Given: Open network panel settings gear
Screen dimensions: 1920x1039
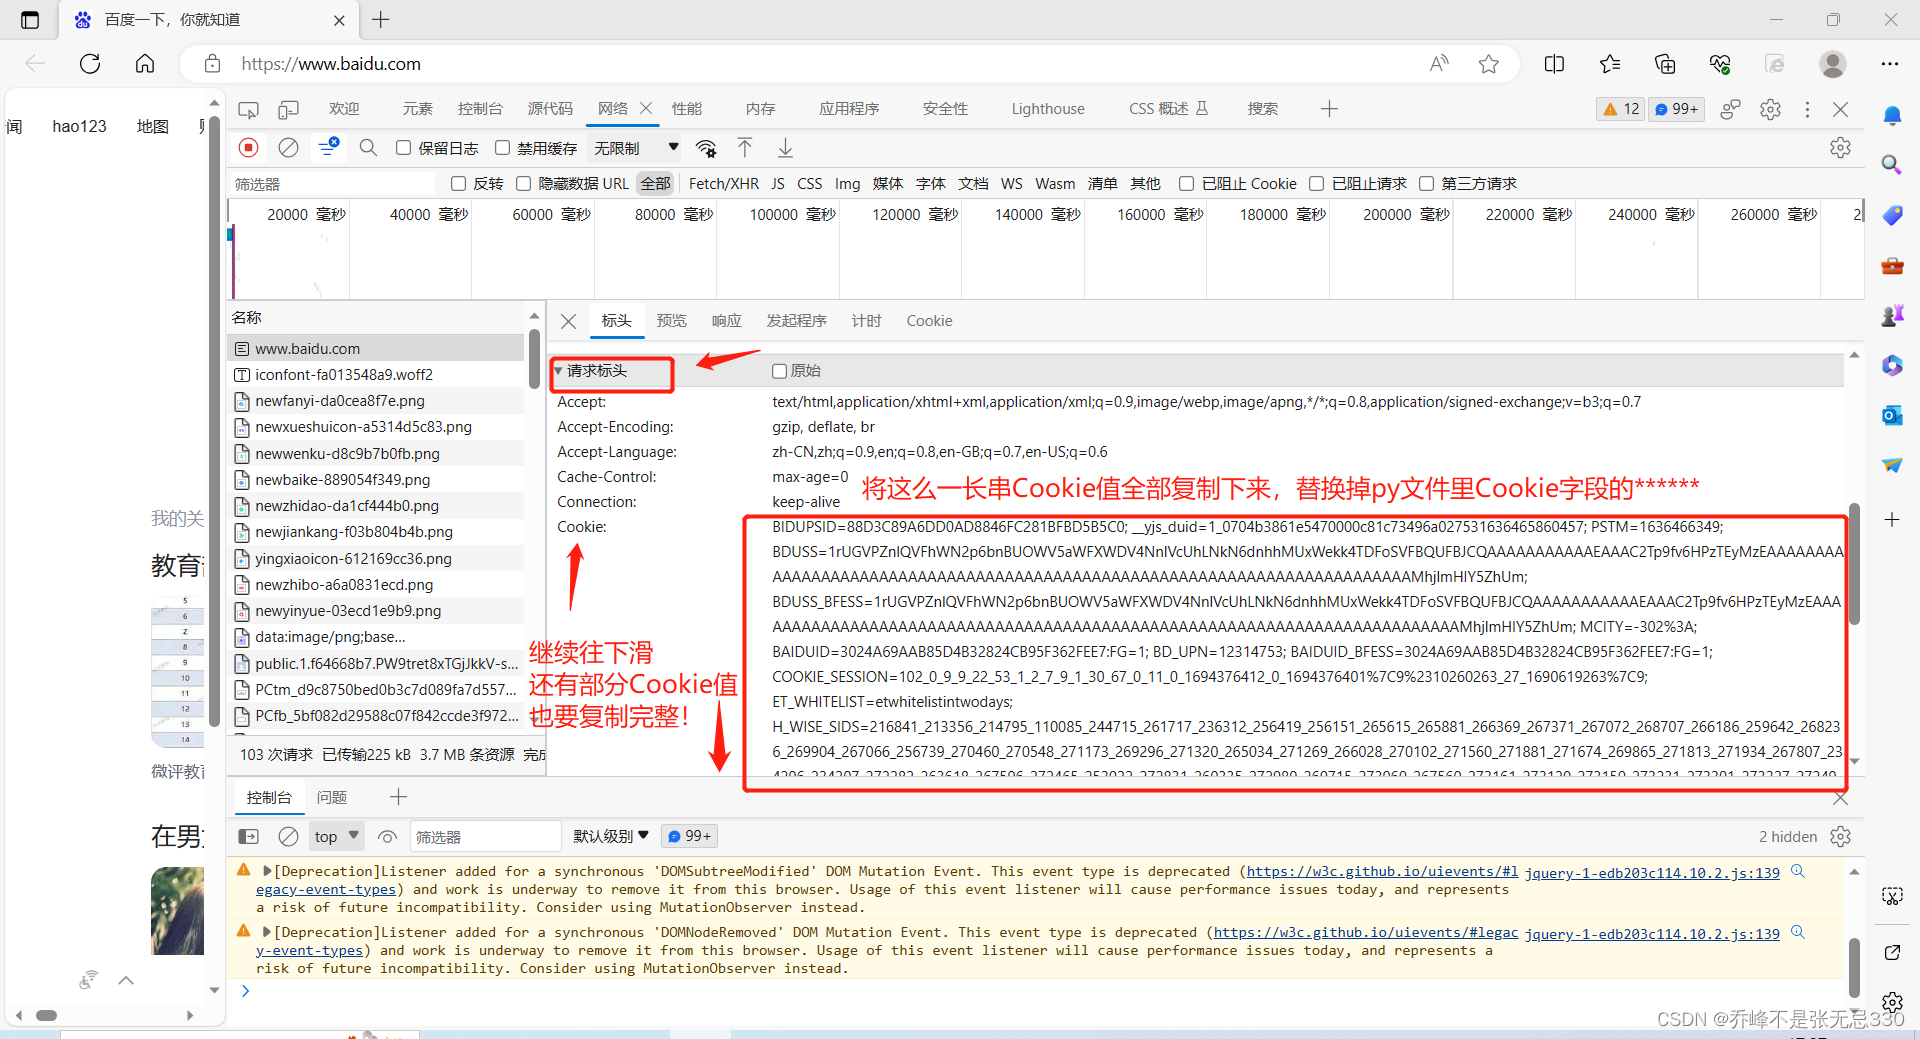Looking at the screenshot, I should (x=1840, y=148).
